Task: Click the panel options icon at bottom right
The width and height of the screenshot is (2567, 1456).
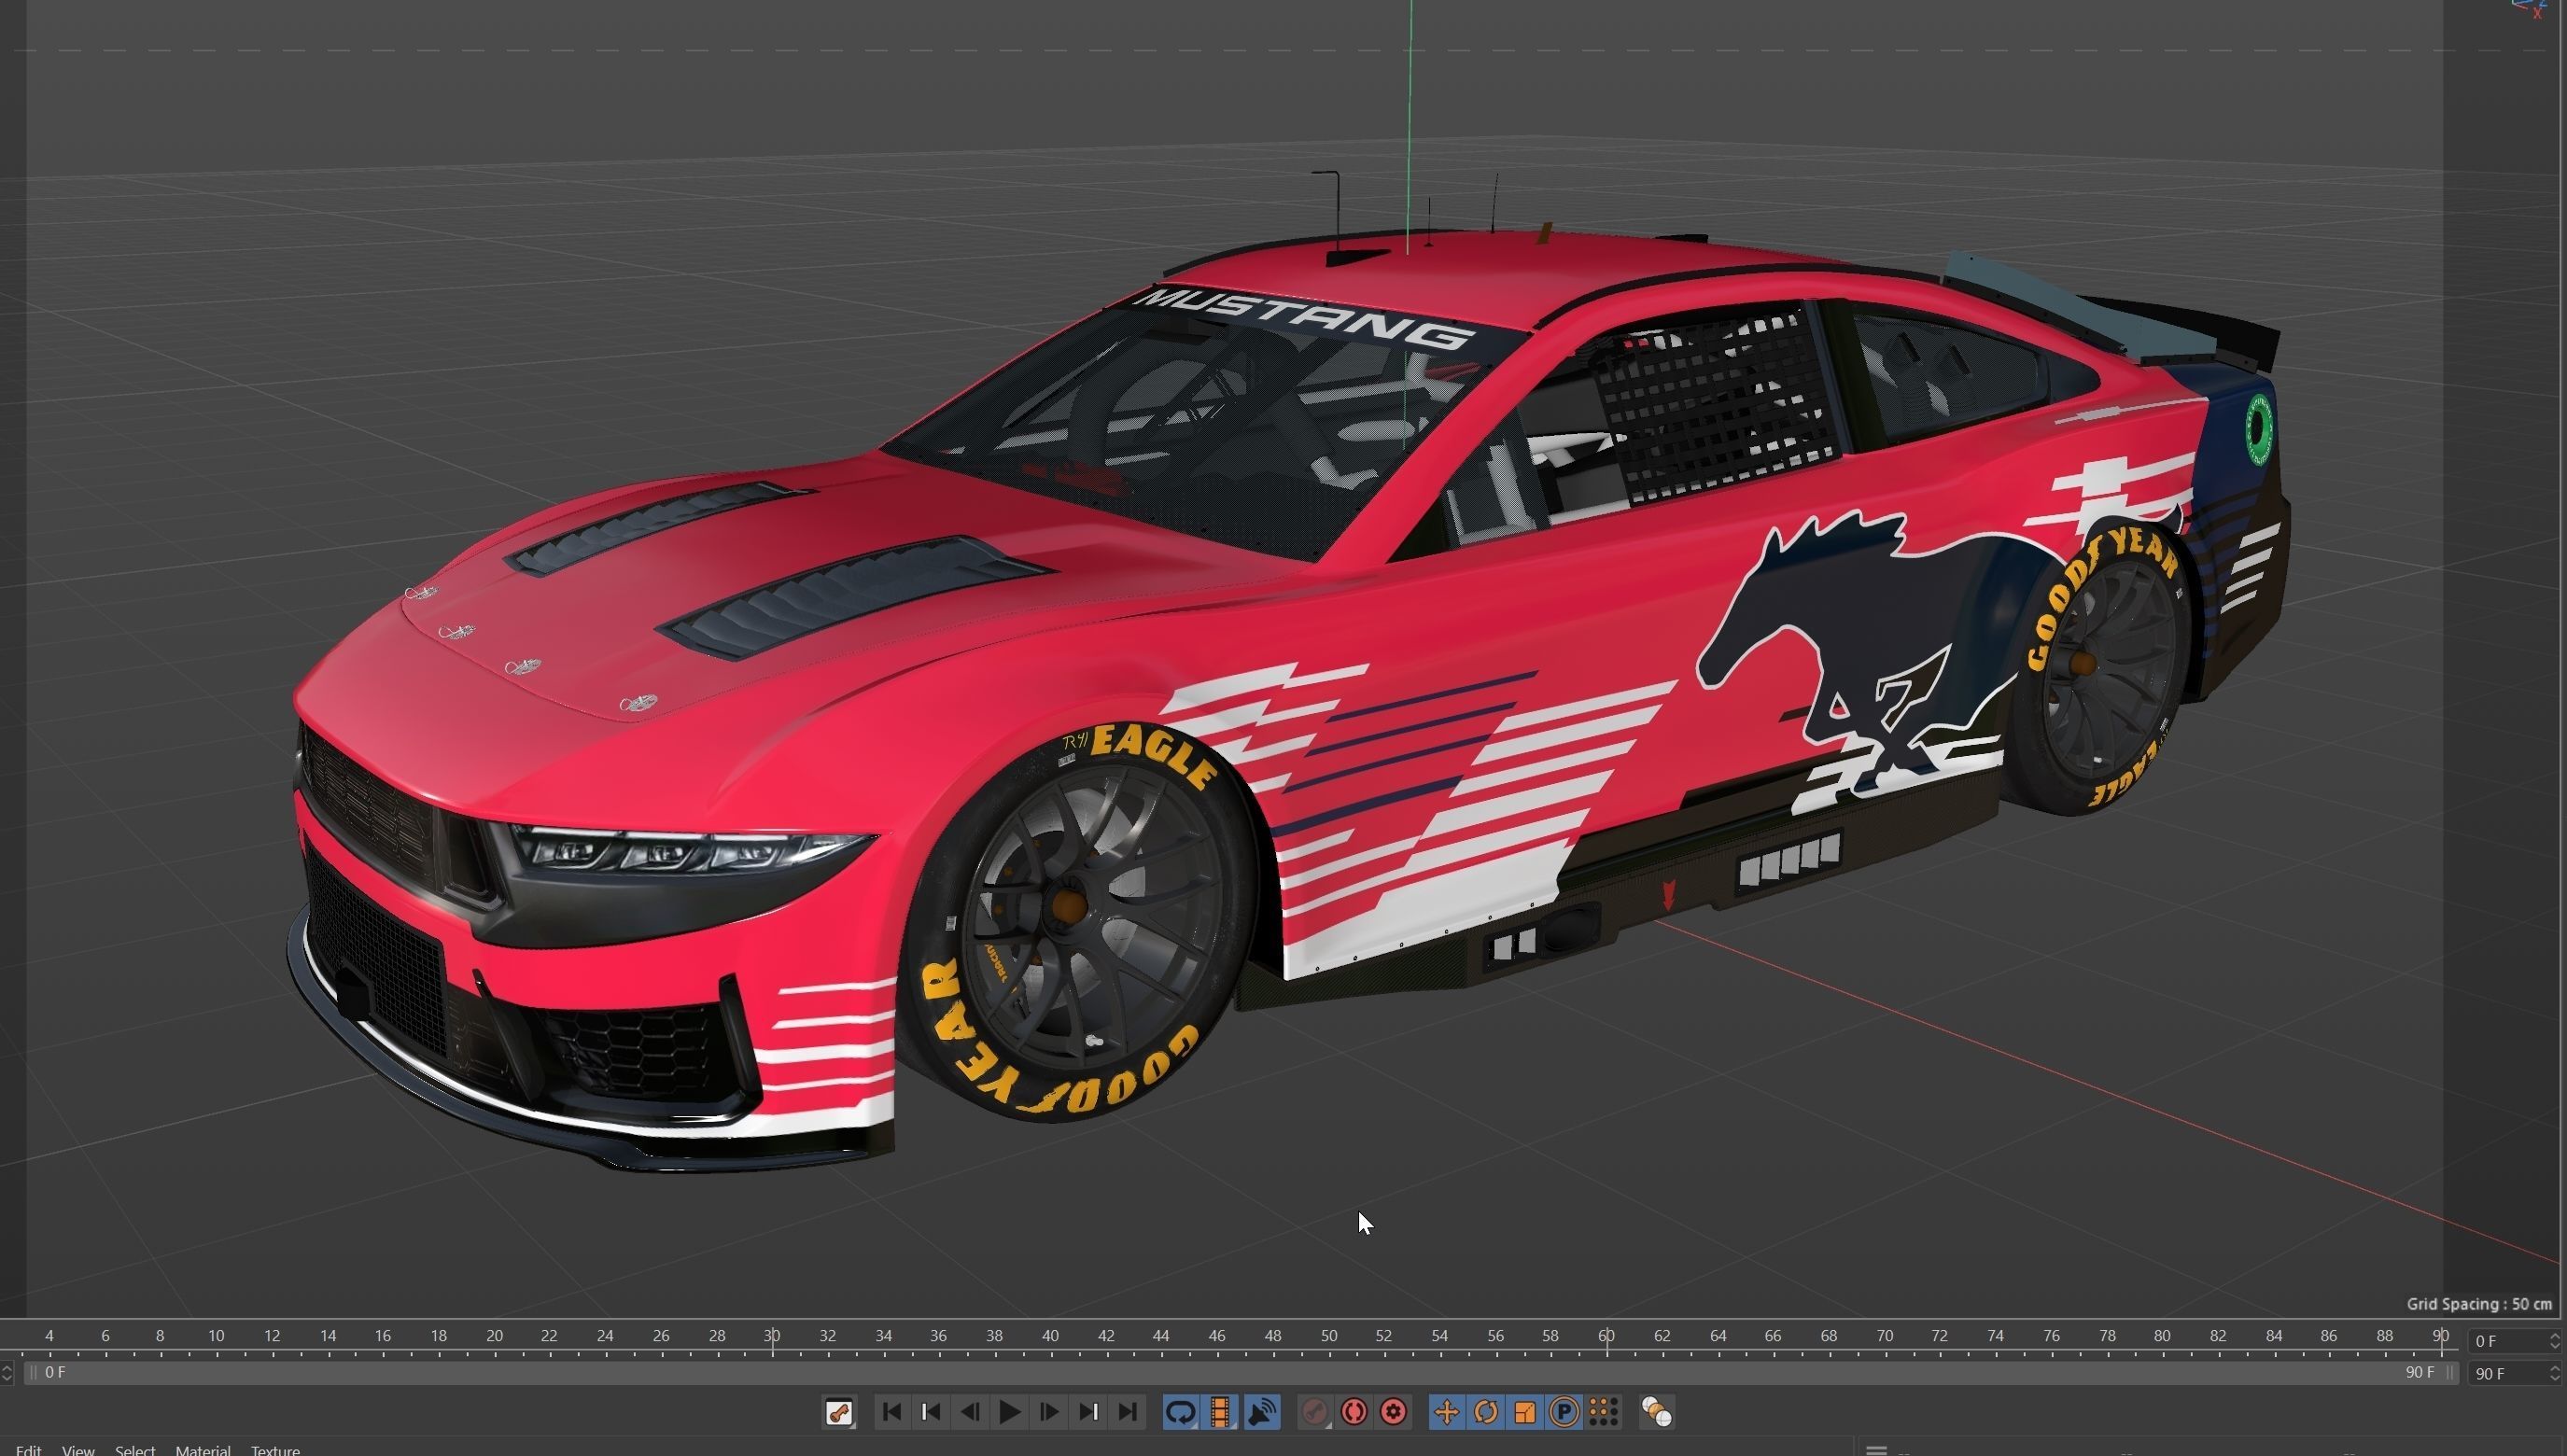Action: tap(1876, 1450)
